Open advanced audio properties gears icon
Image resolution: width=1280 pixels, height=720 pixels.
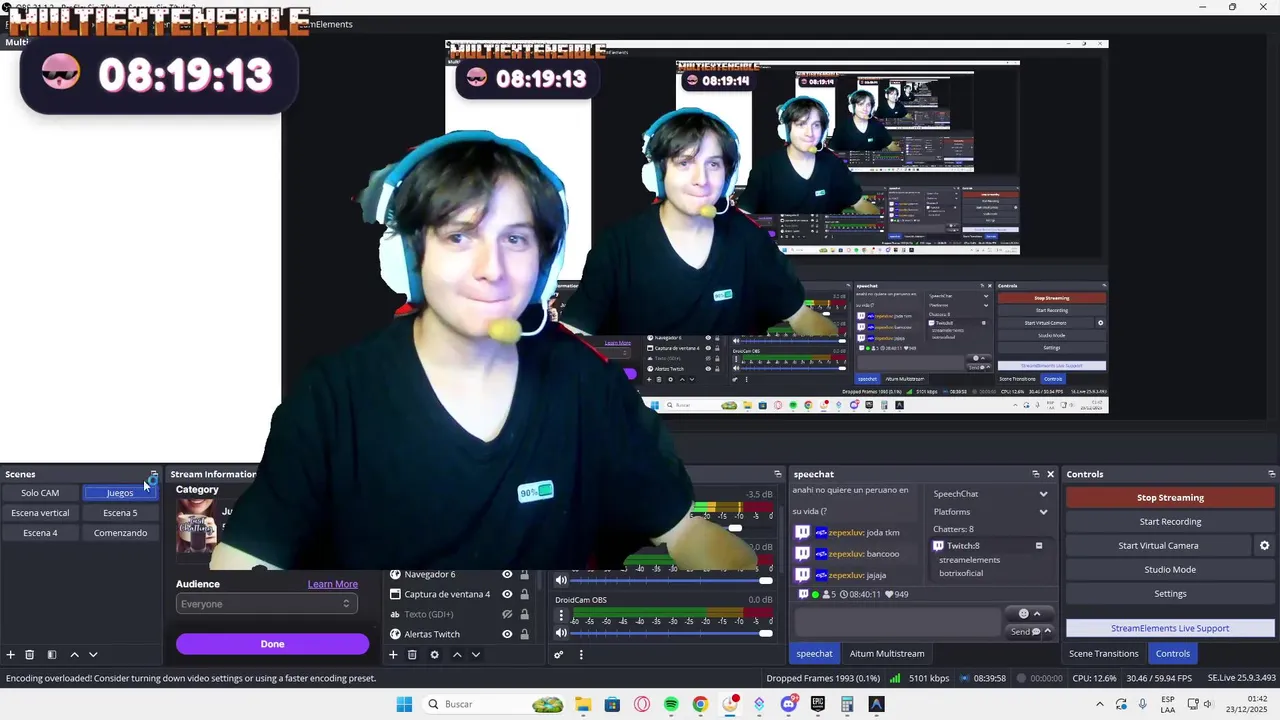[559, 655]
